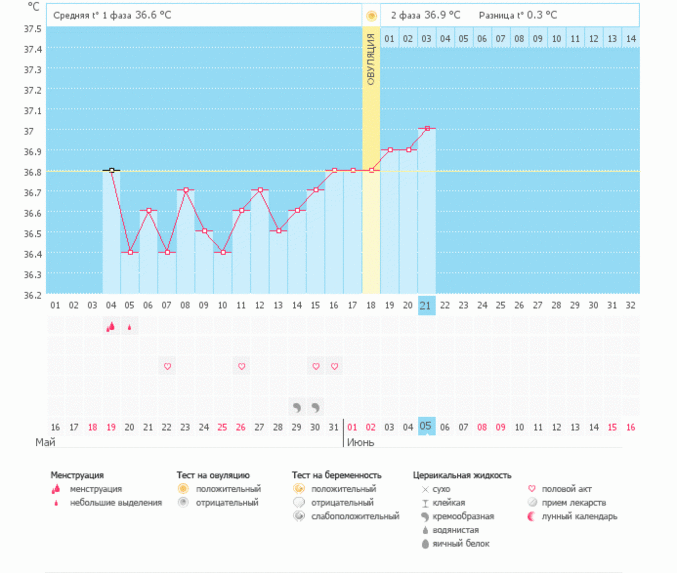677x573 pixels.
Task: Select the red calendar date 19 in Май
Action: [111, 427]
